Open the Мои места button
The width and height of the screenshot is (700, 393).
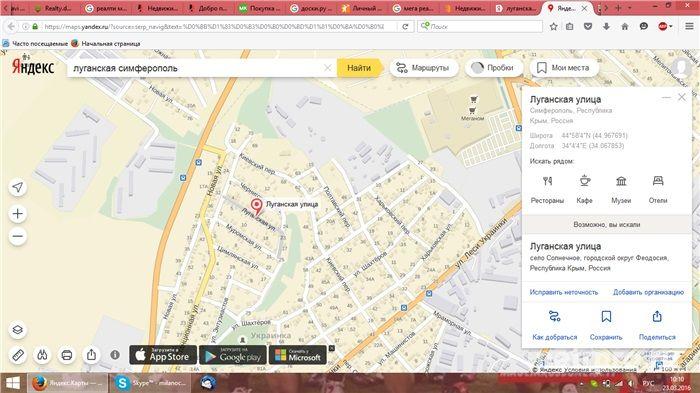[564, 68]
